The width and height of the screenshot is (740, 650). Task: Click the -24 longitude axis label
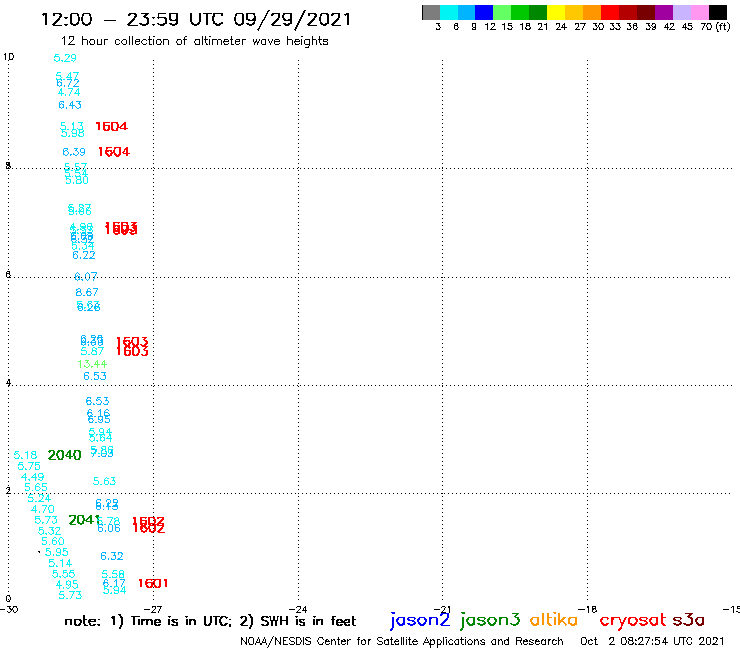click(x=298, y=609)
